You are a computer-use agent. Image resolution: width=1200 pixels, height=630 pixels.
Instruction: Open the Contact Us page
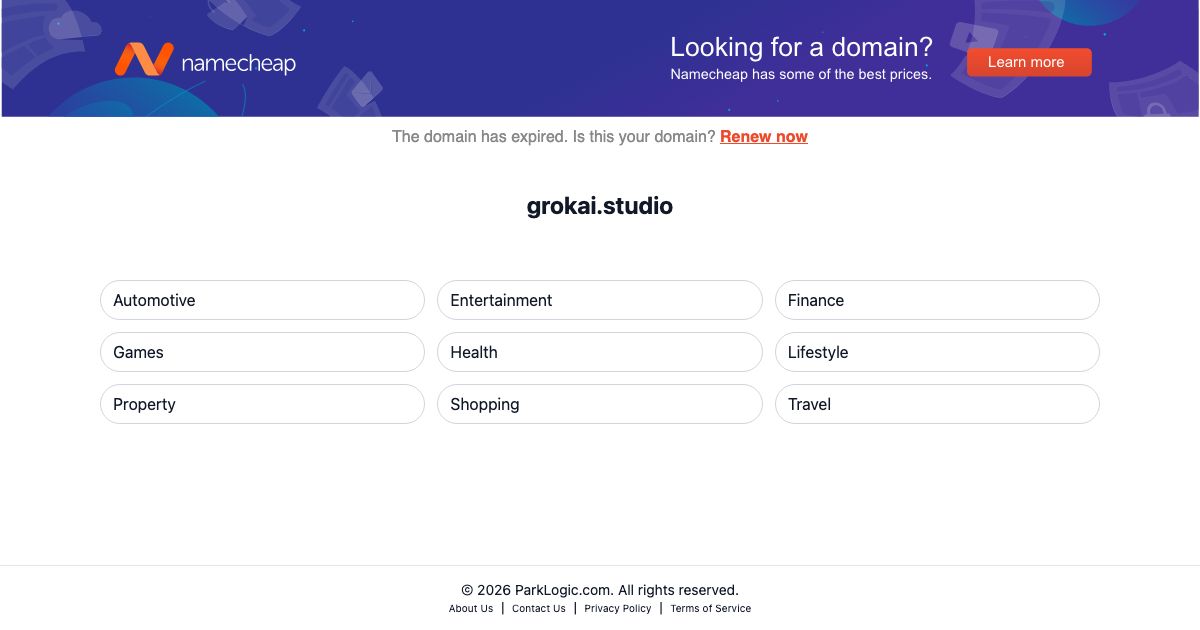tap(539, 608)
